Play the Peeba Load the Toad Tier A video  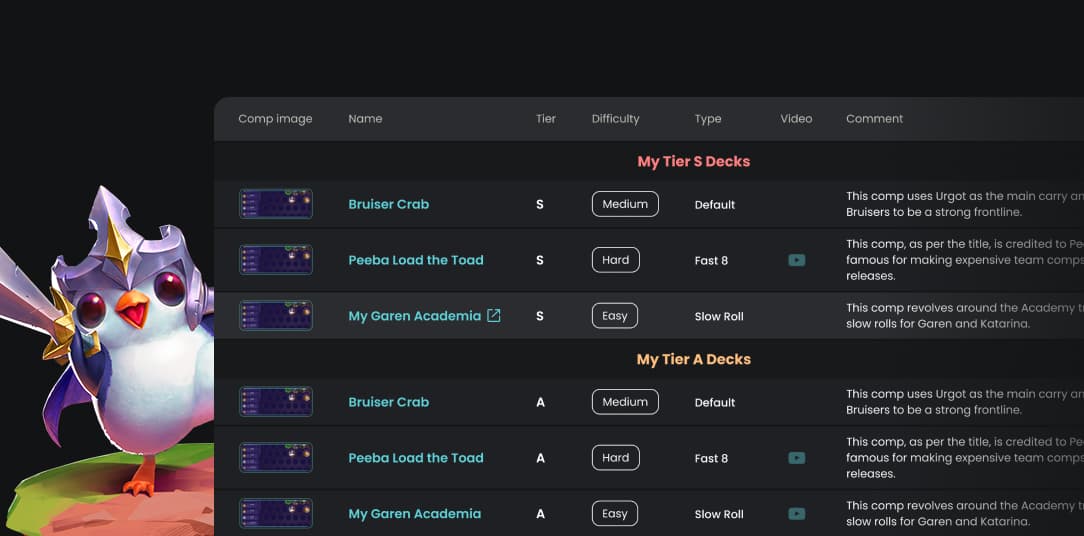(x=796, y=458)
